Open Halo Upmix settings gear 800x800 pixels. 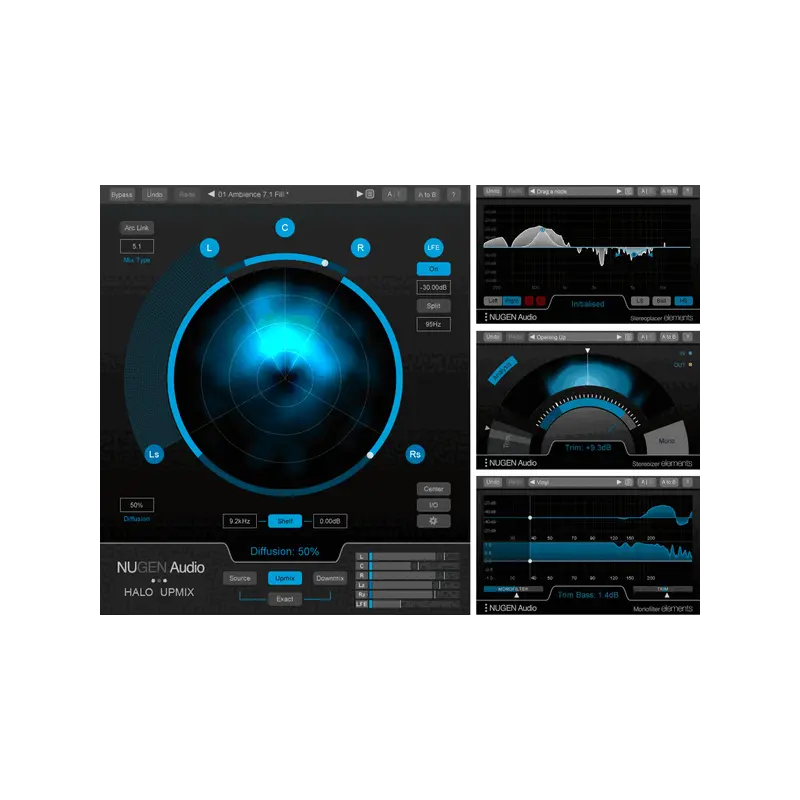click(433, 521)
